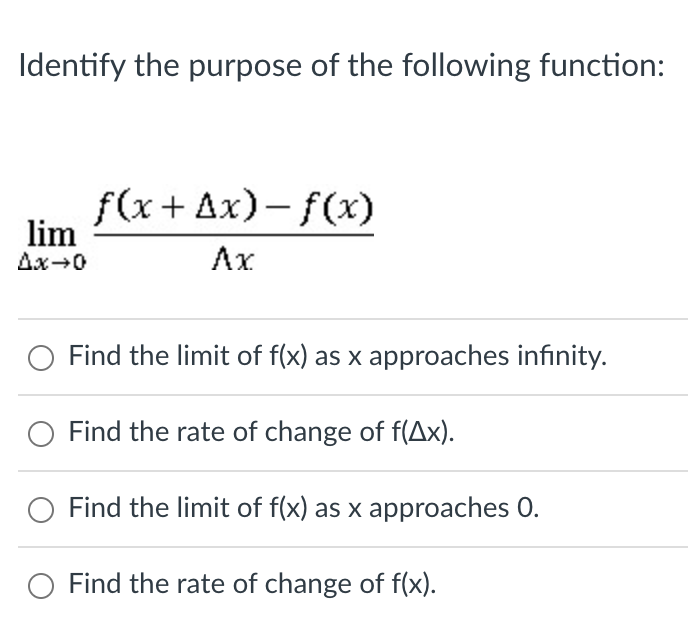Click the Δx→0 subscript under lim
This screenshot has height=638, width=688.
click(52, 263)
